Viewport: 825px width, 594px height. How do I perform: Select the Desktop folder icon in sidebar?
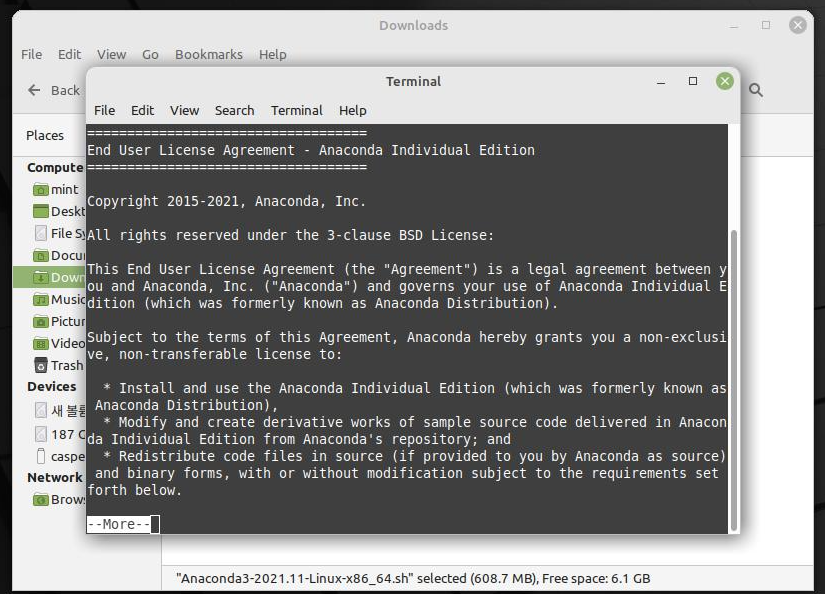pos(41,212)
